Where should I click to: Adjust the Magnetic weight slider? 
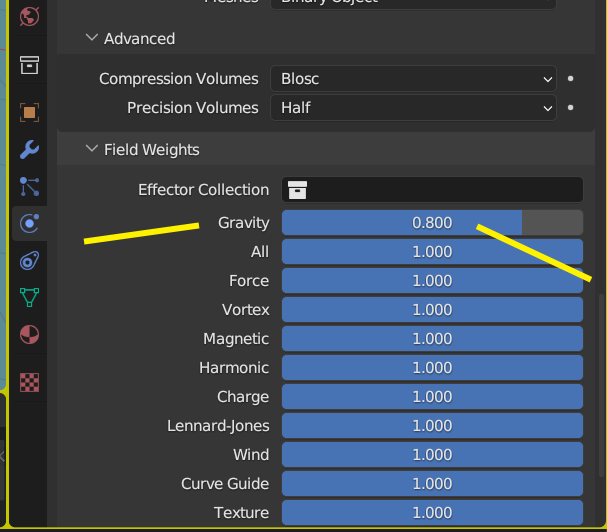[x=432, y=339]
